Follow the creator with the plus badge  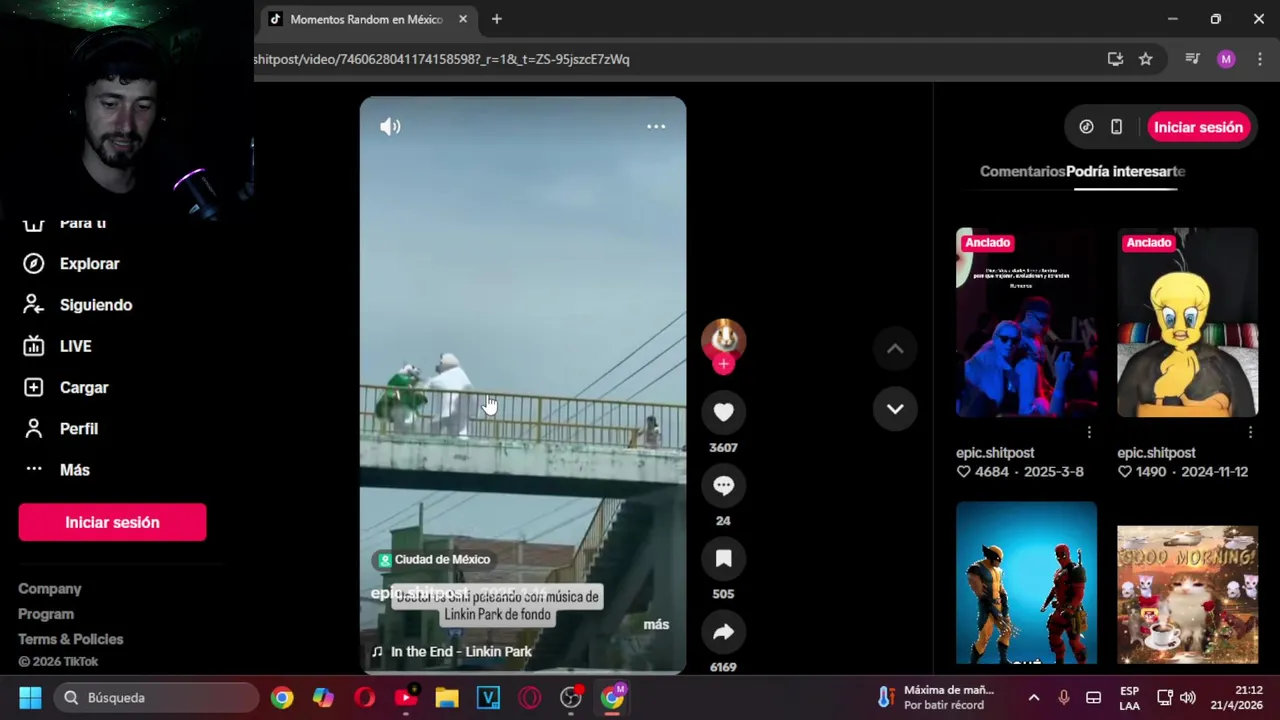tap(723, 365)
